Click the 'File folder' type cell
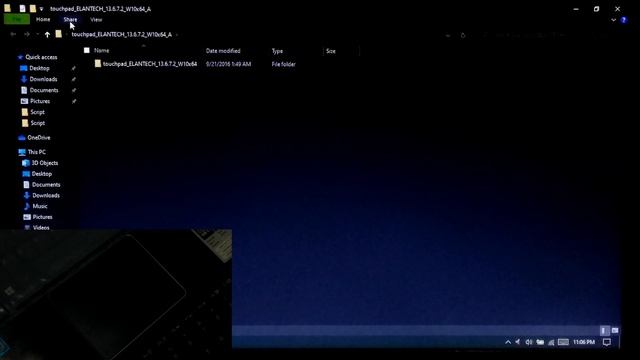The height and width of the screenshot is (360, 640). pos(283,64)
